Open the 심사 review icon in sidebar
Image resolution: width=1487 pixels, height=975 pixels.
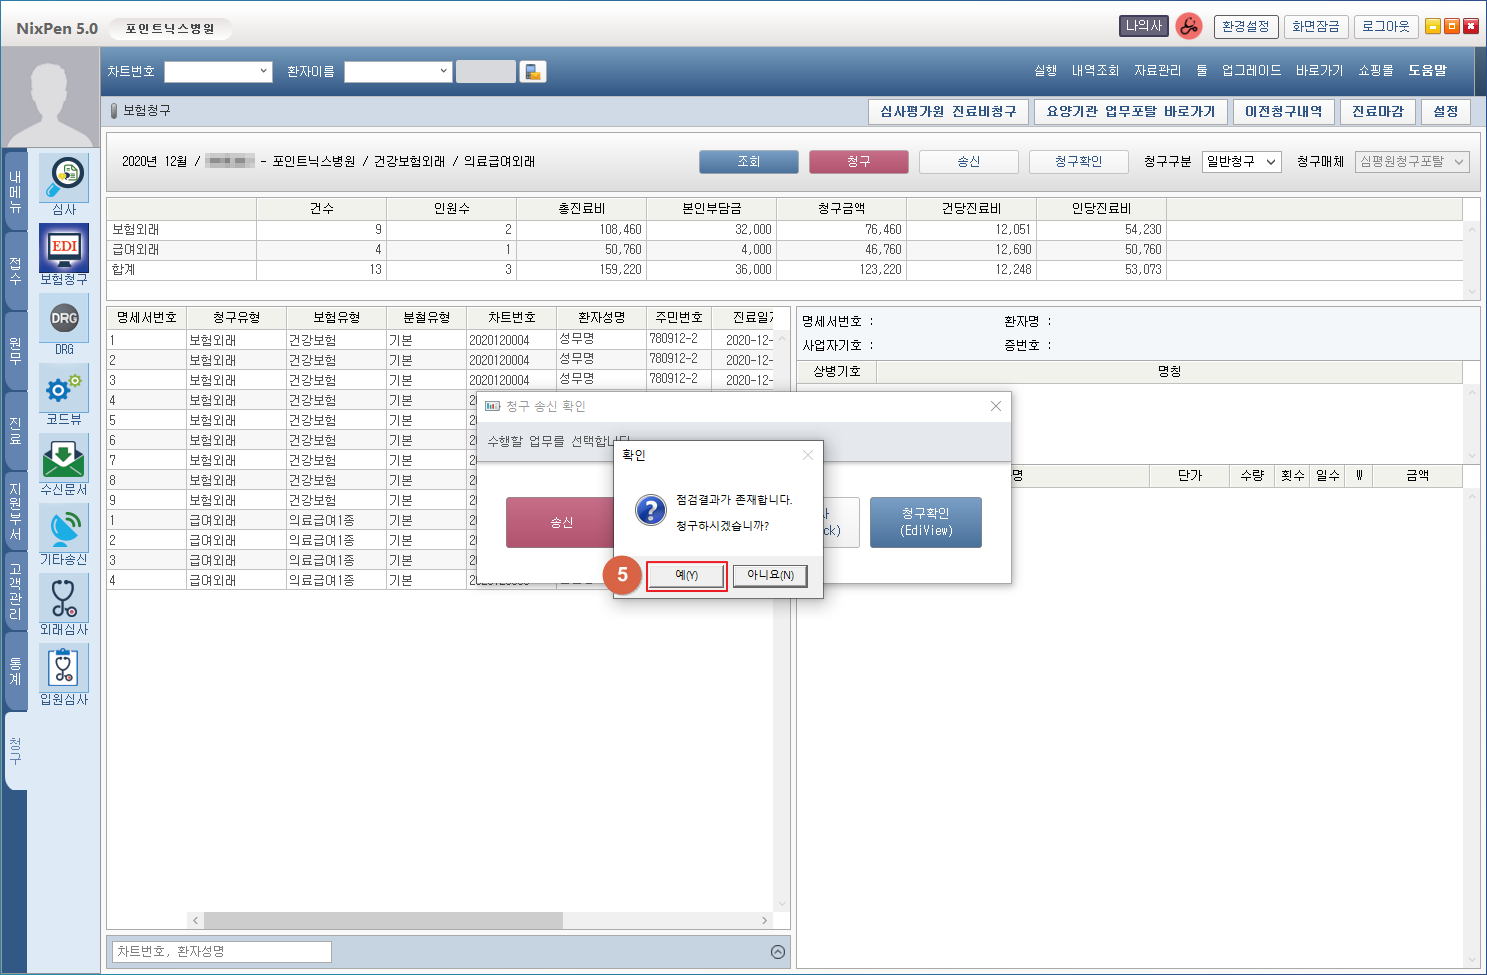point(64,178)
